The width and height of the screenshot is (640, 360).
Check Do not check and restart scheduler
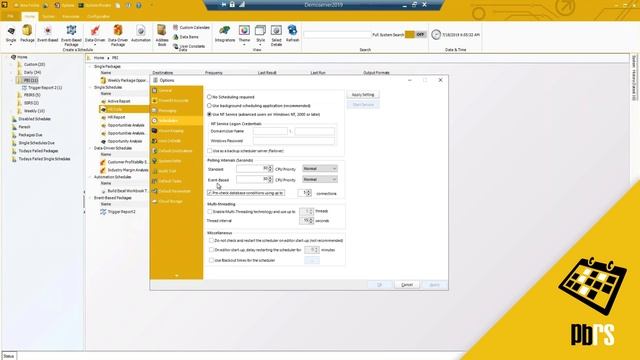[211, 240]
